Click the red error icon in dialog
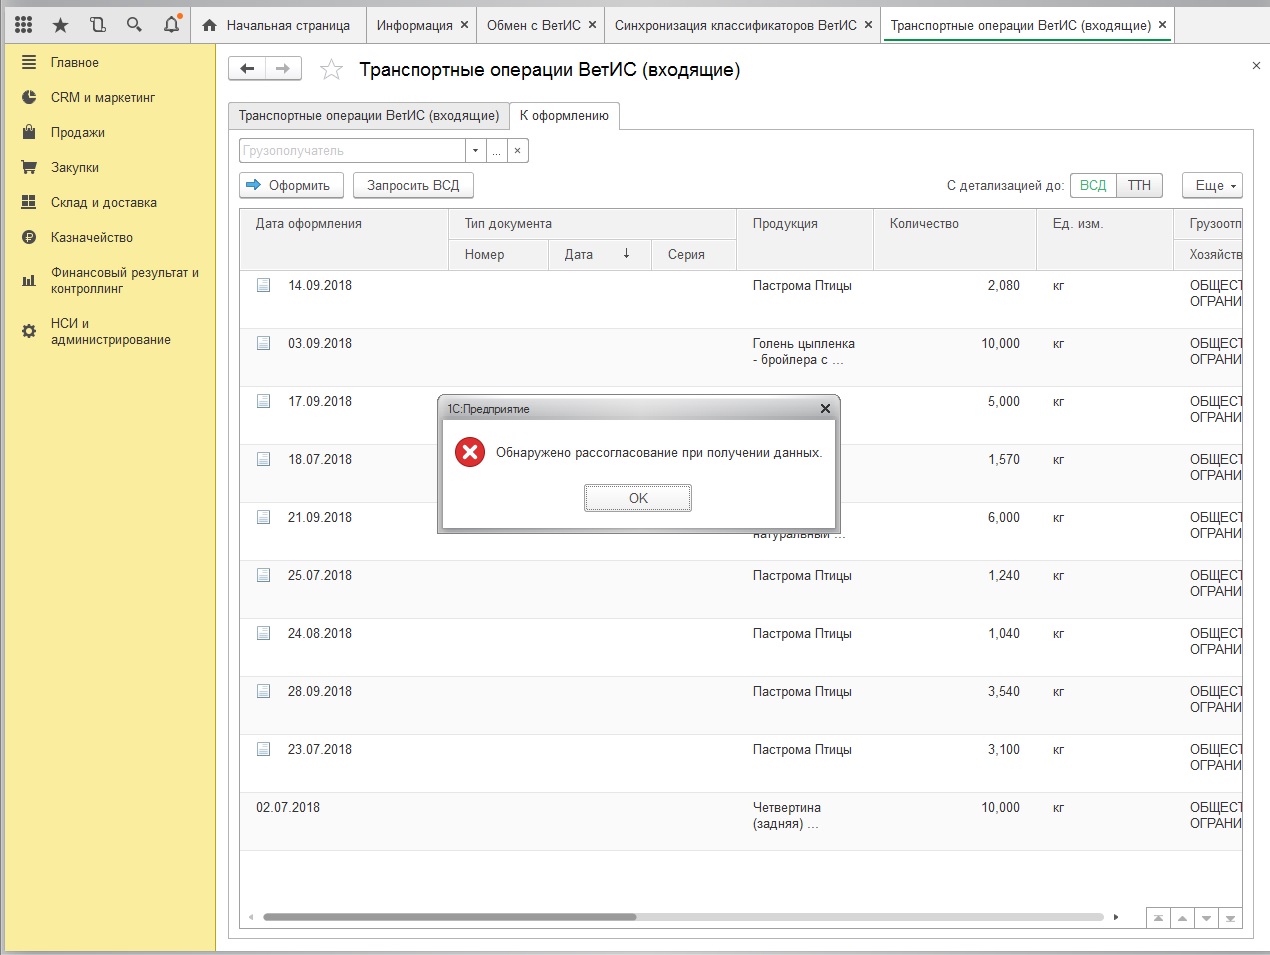Screen dimensions: 1270x955 (x=470, y=452)
